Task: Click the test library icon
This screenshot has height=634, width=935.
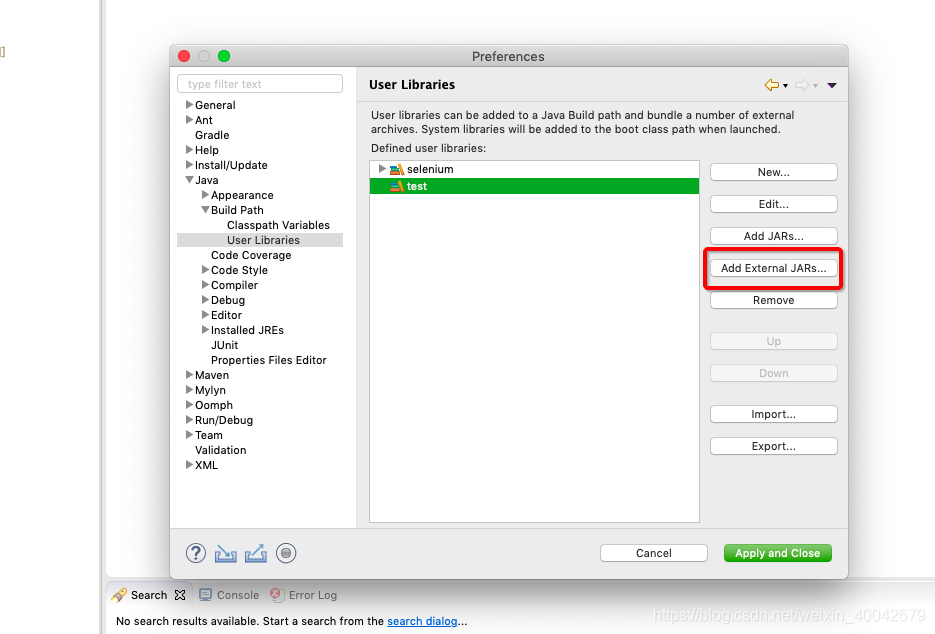Action: (x=397, y=187)
